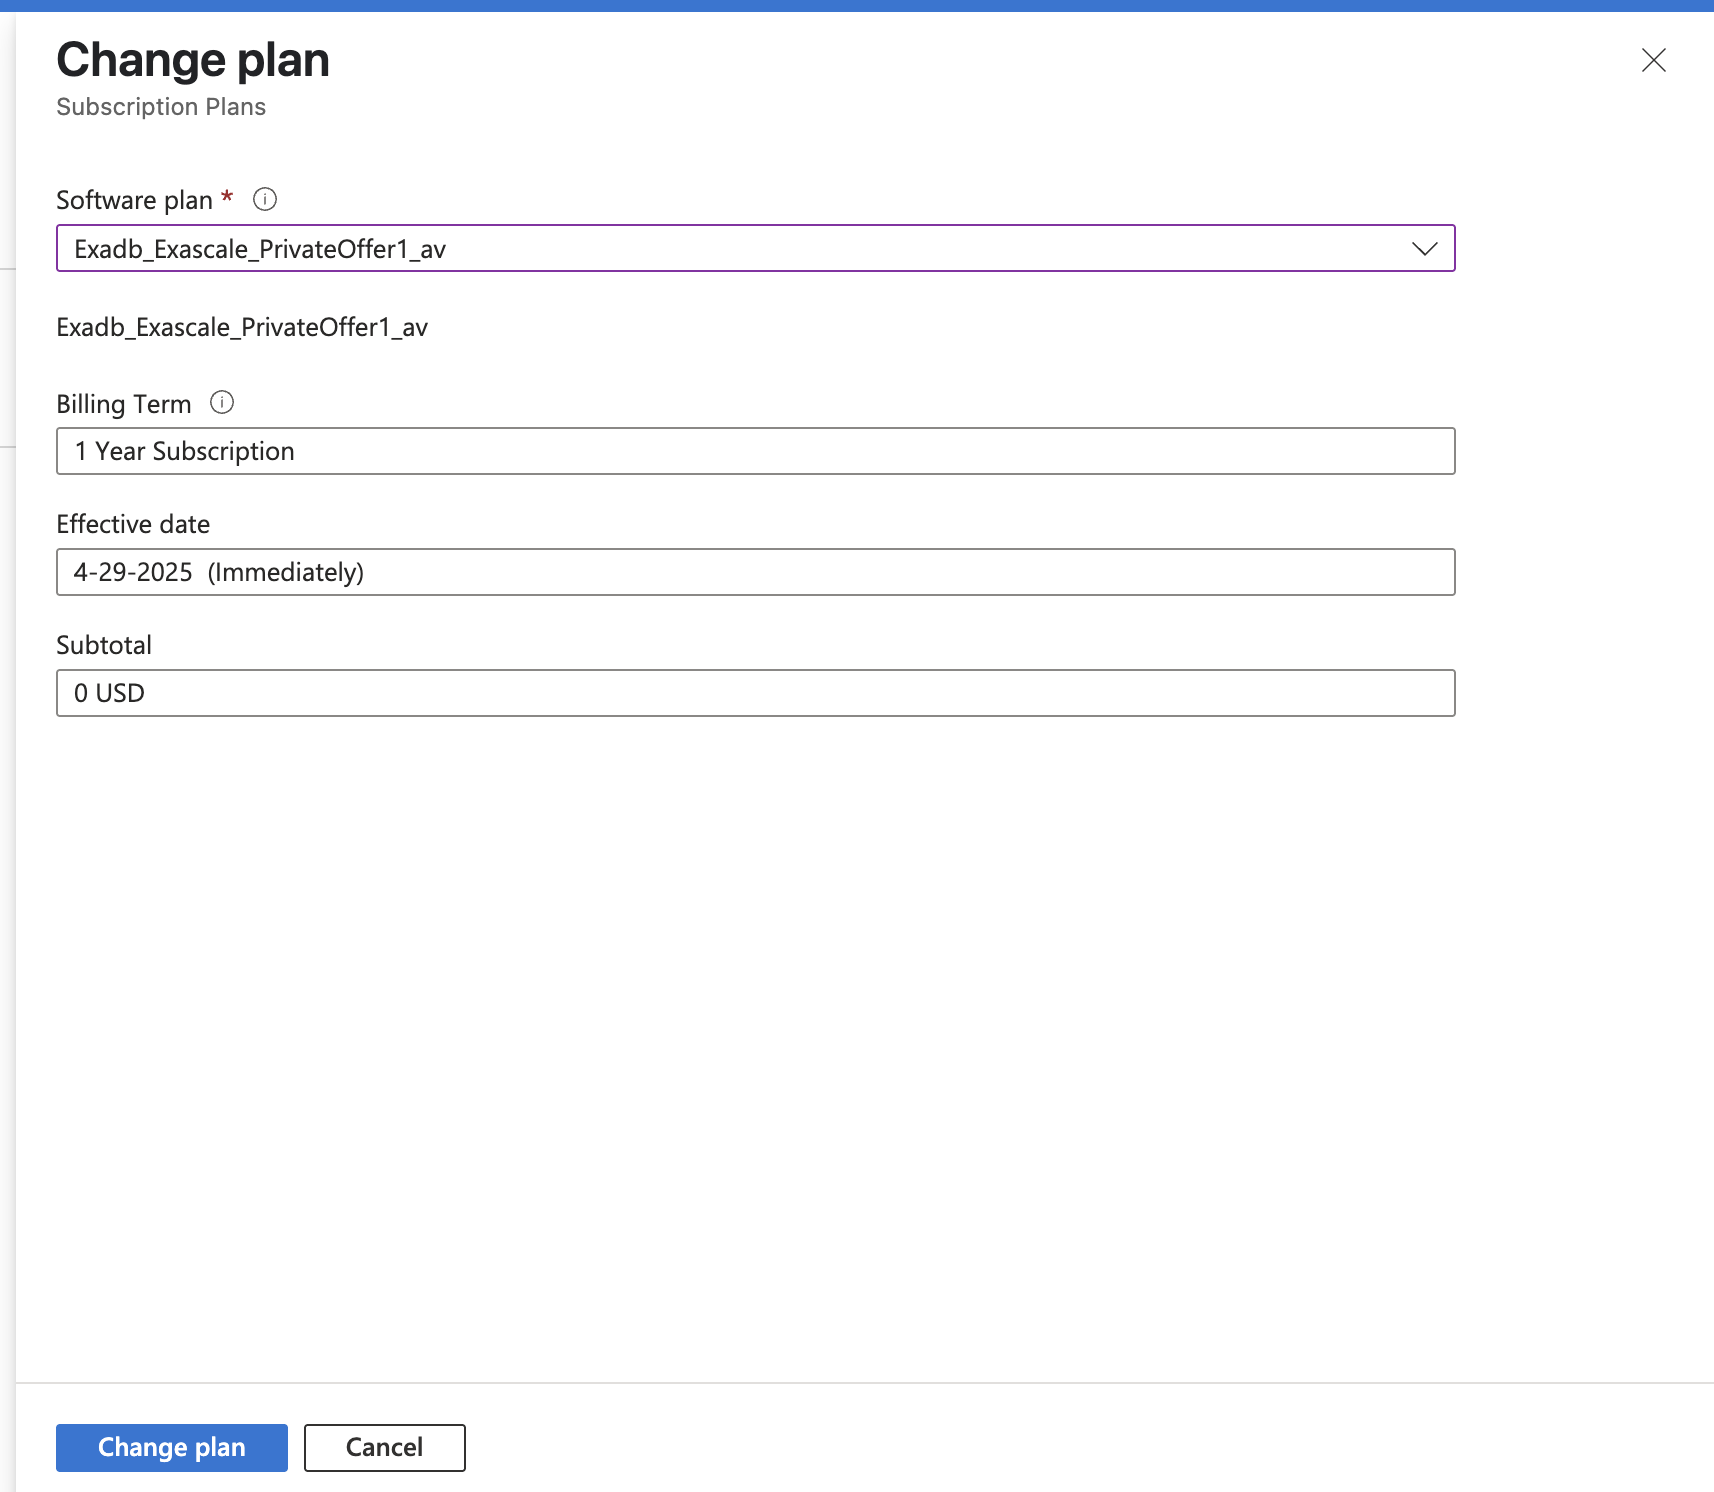1714x1492 pixels.
Task: Click the Software plan label
Action: (x=134, y=201)
